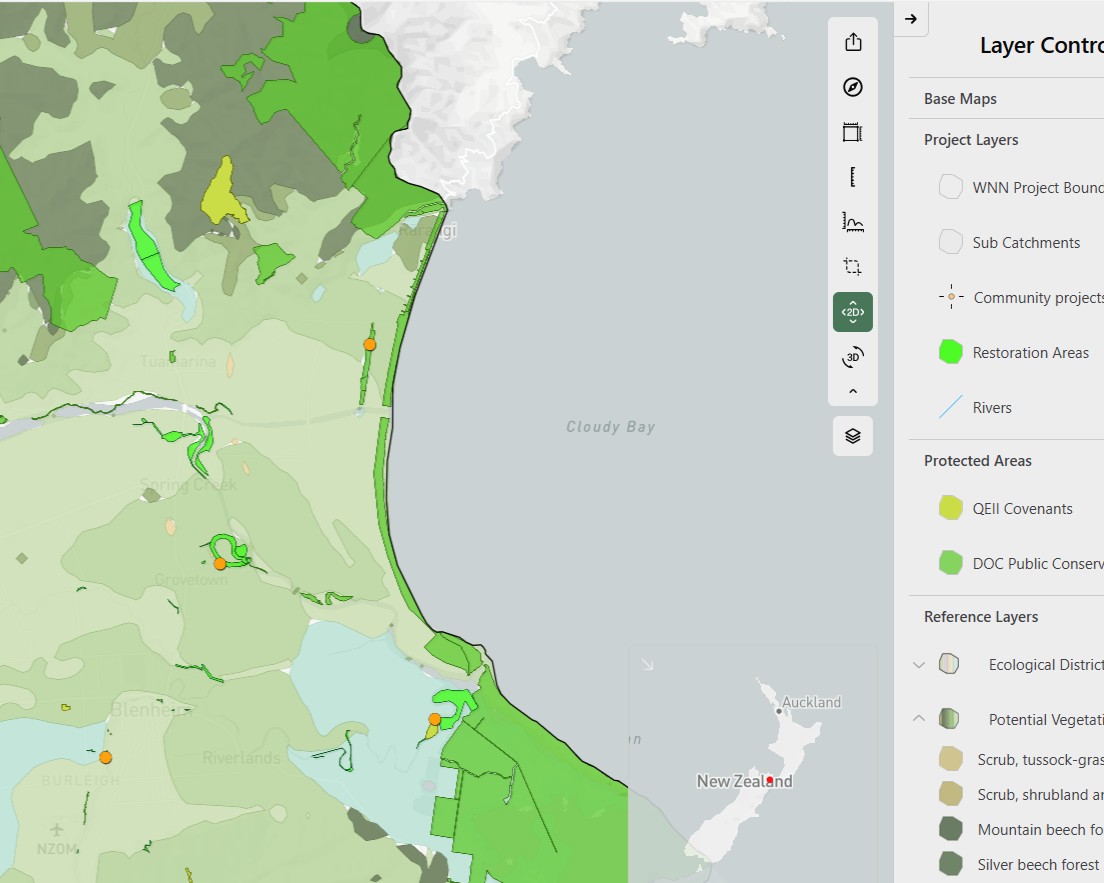1104x883 pixels.
Task: Click the compass navigation icon
Action: tap(853, 87)
